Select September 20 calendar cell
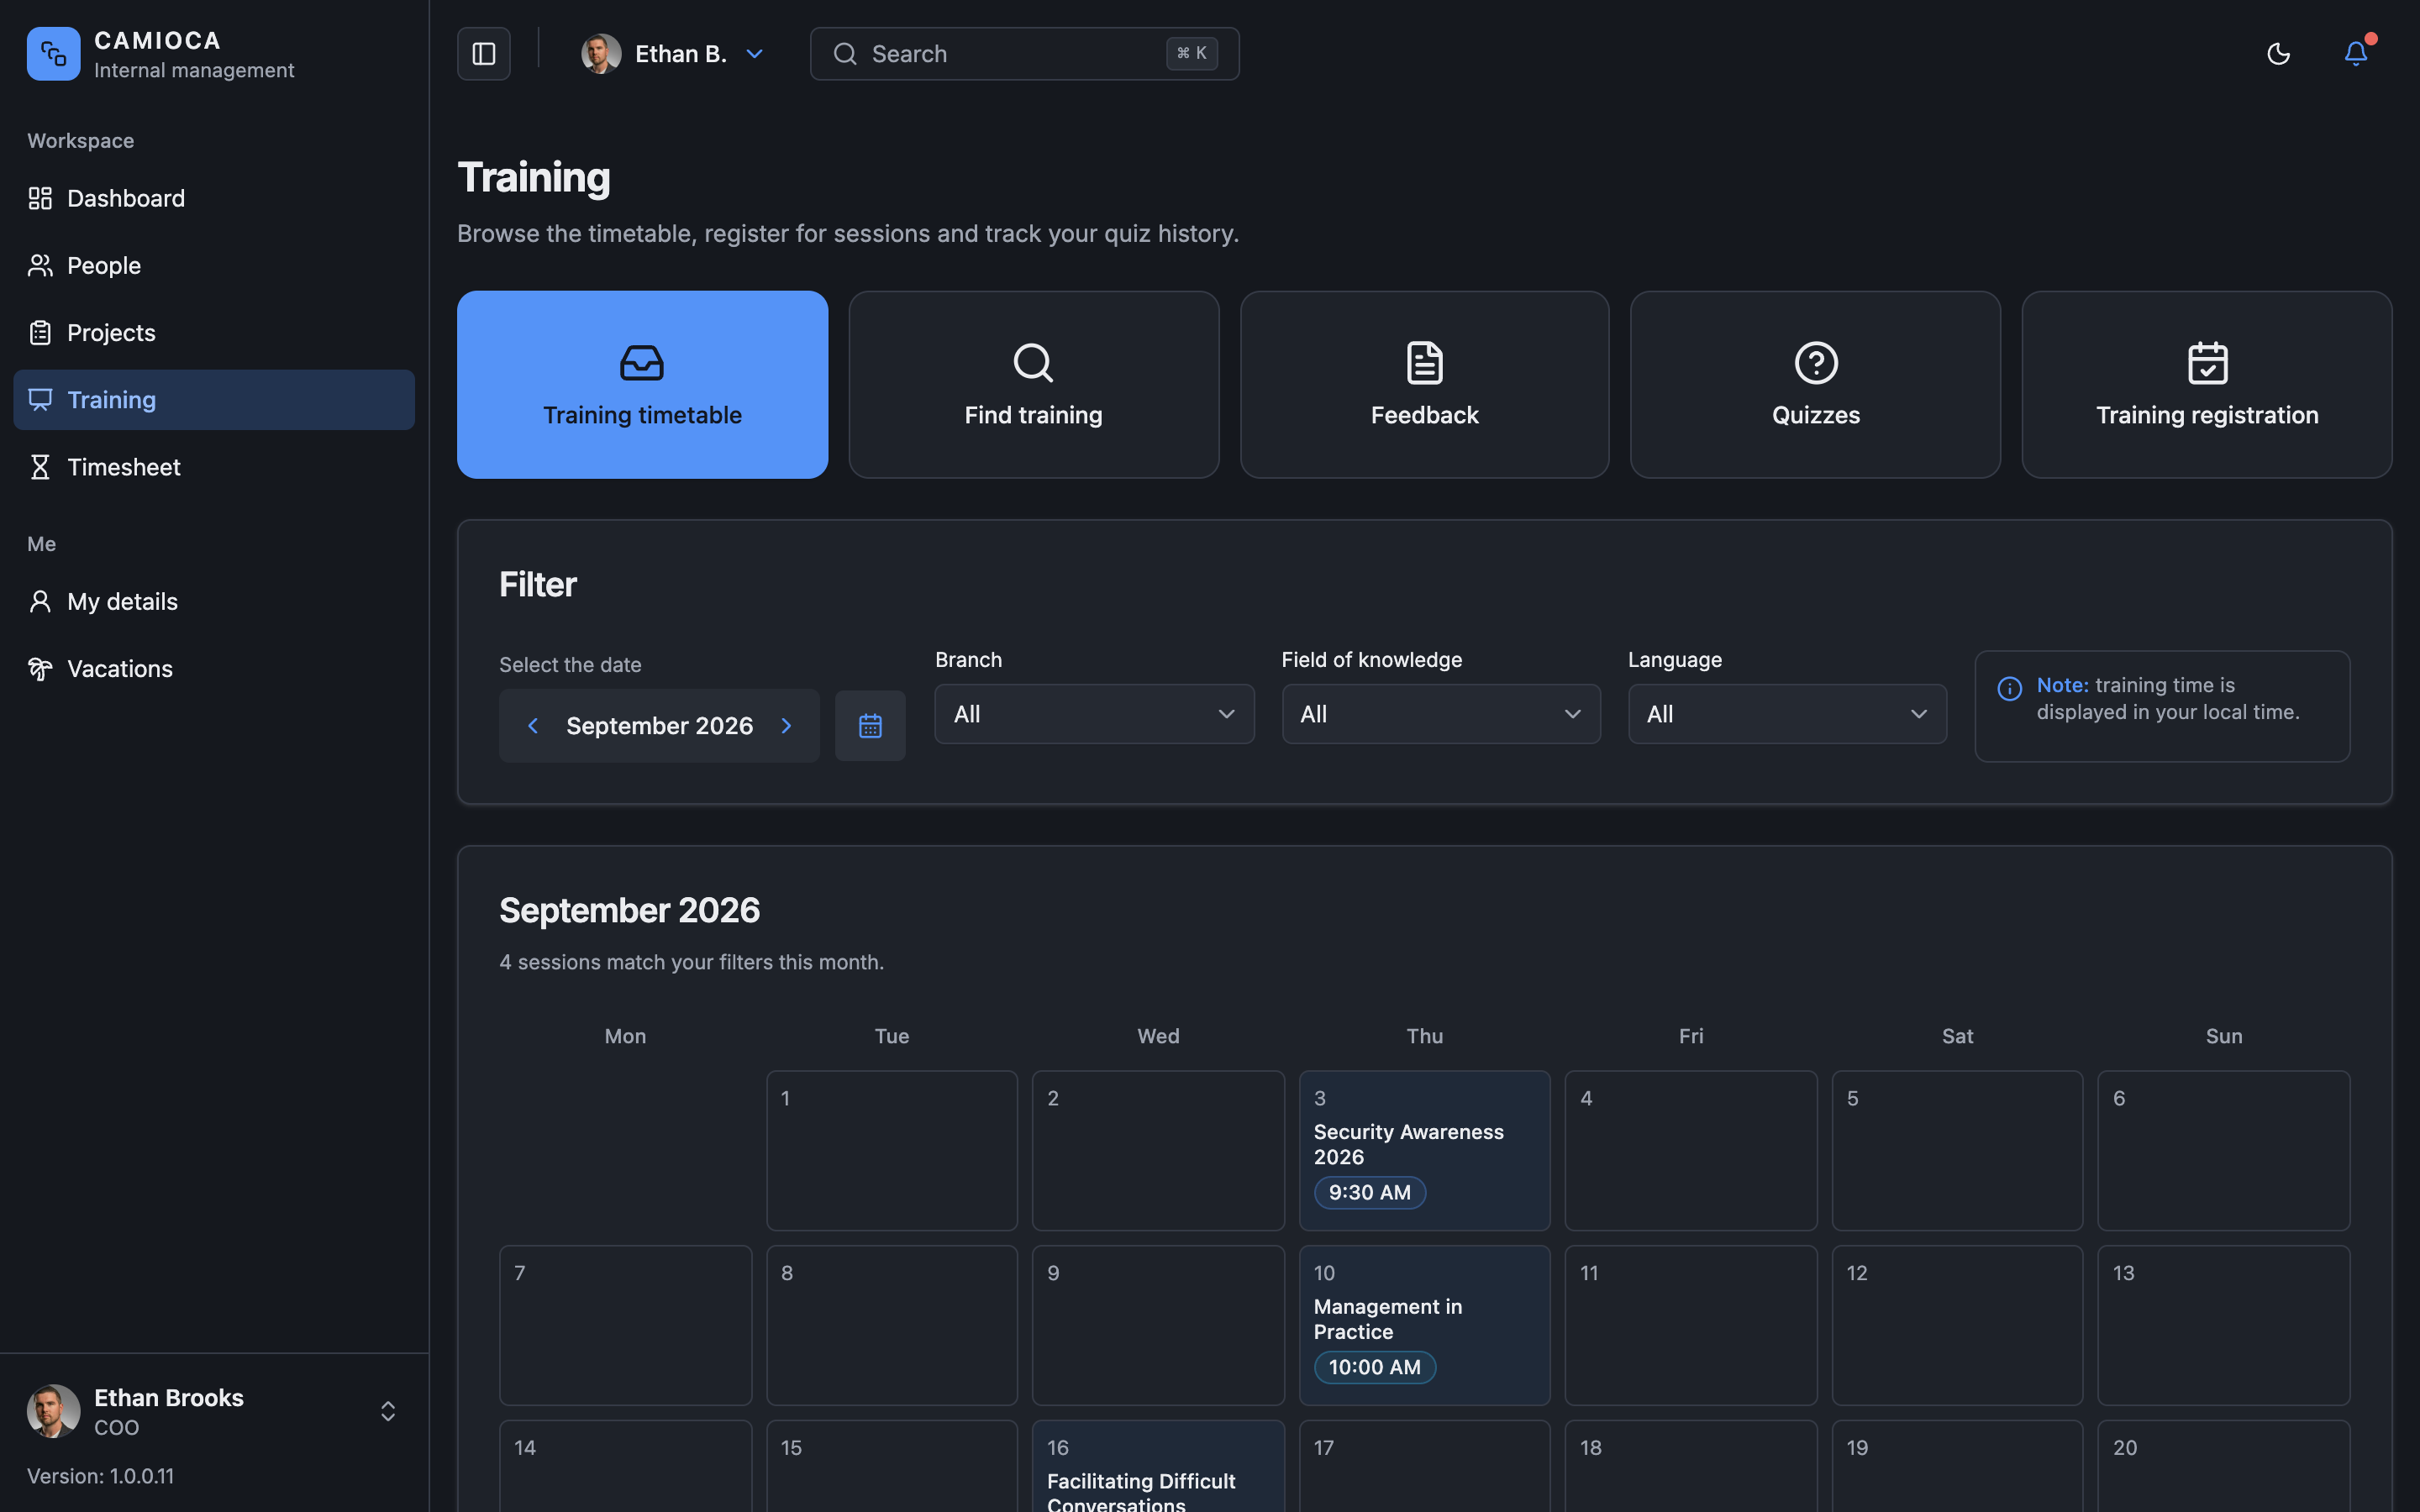Image resolution: width=2420 pixels, height=1512 pixels. [2223, 1466]
